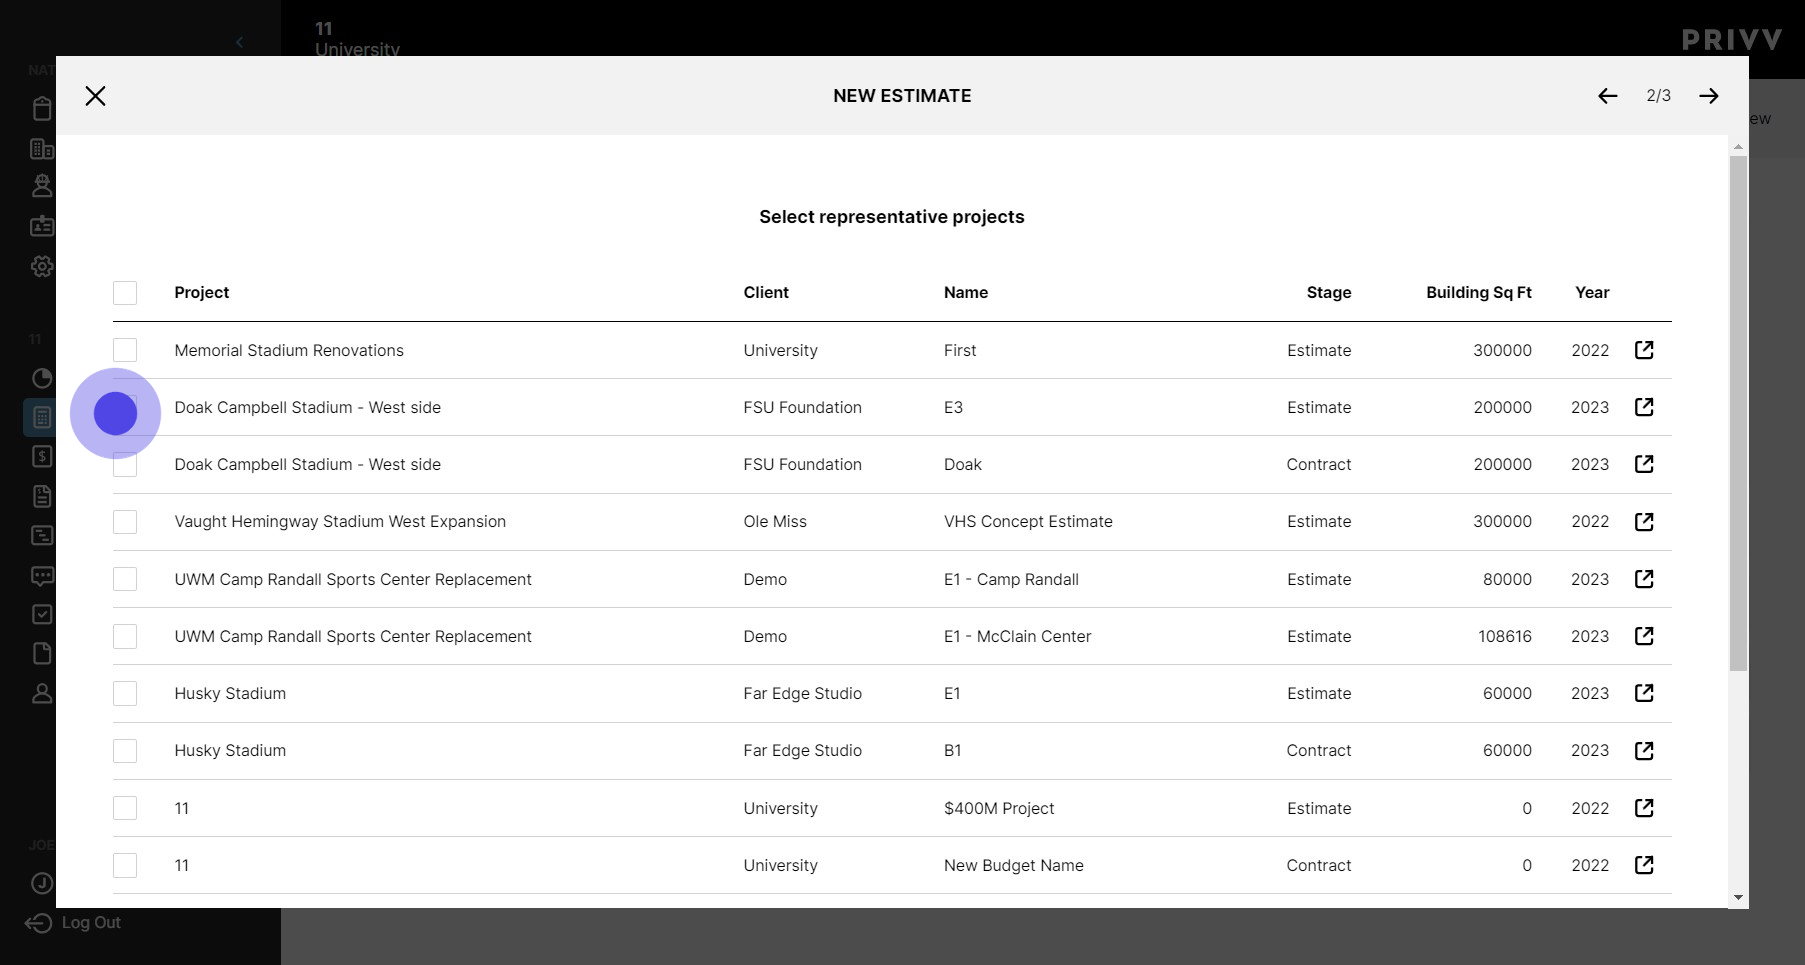Open the checkmark box icon in sidebar
The height and width of the screenshot is (965, 1805).
point(42,614)
